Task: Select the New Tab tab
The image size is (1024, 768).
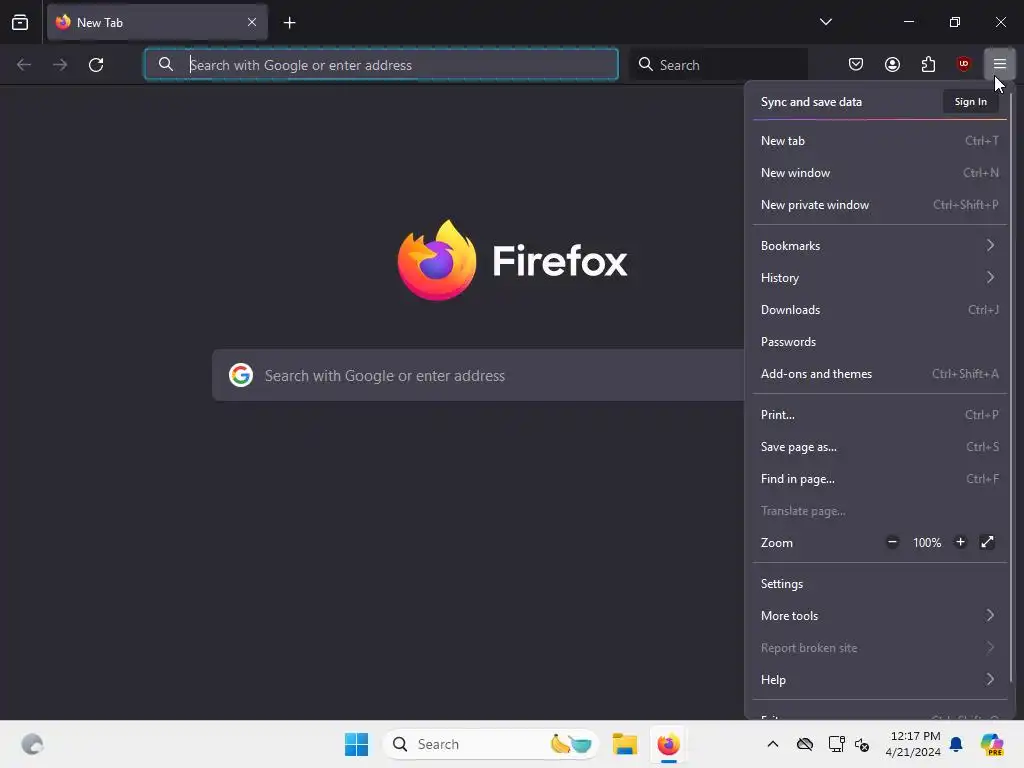Action: coord(157,22)
